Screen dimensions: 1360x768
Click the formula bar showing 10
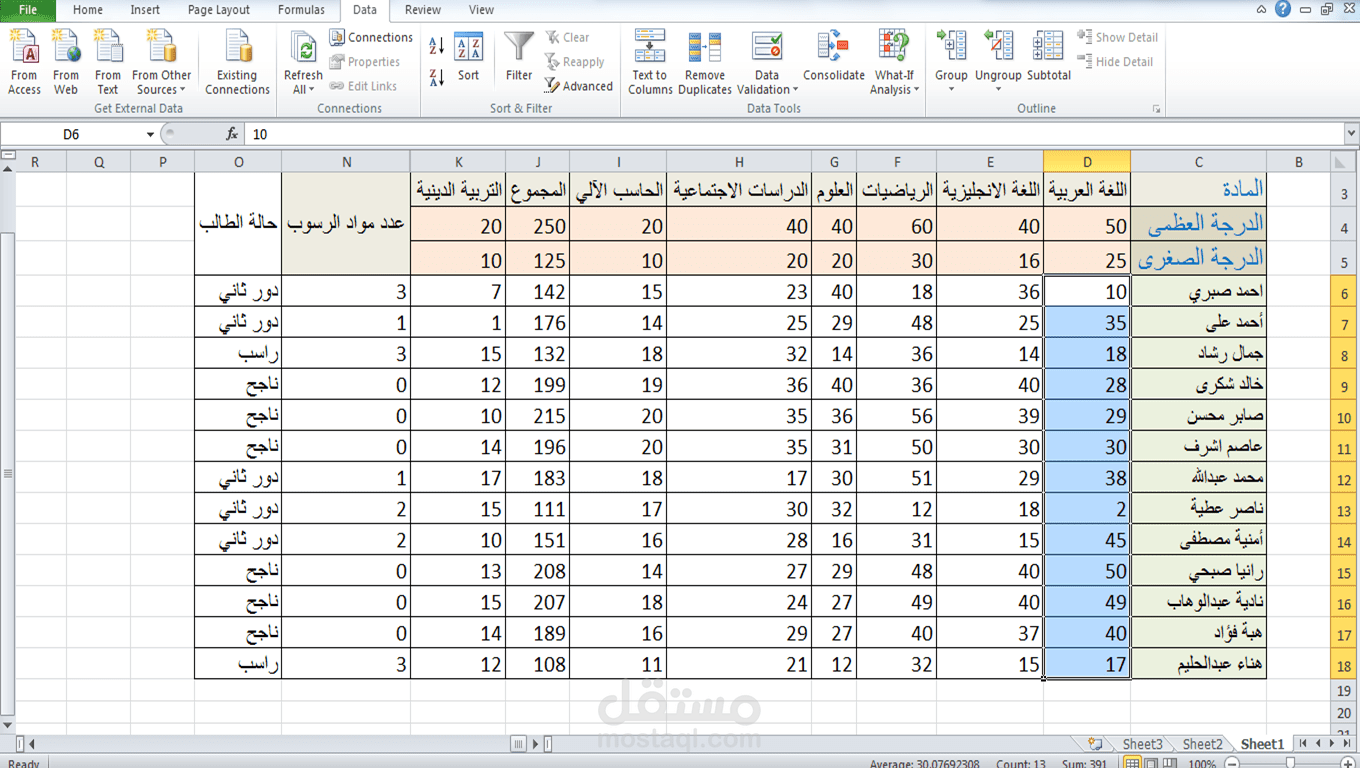pos(795,134)
